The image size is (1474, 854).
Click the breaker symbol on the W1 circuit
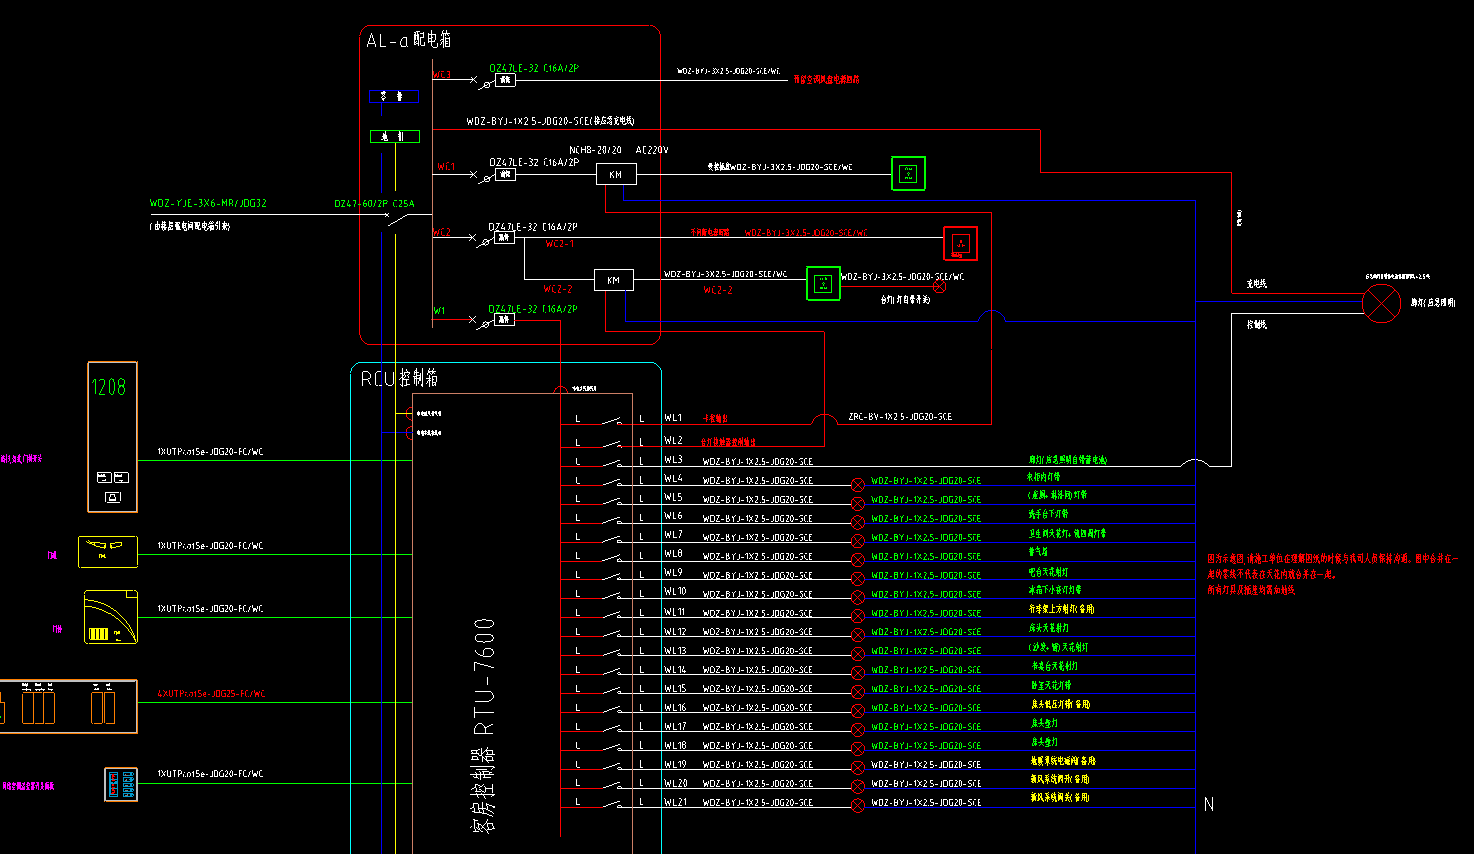490,320
